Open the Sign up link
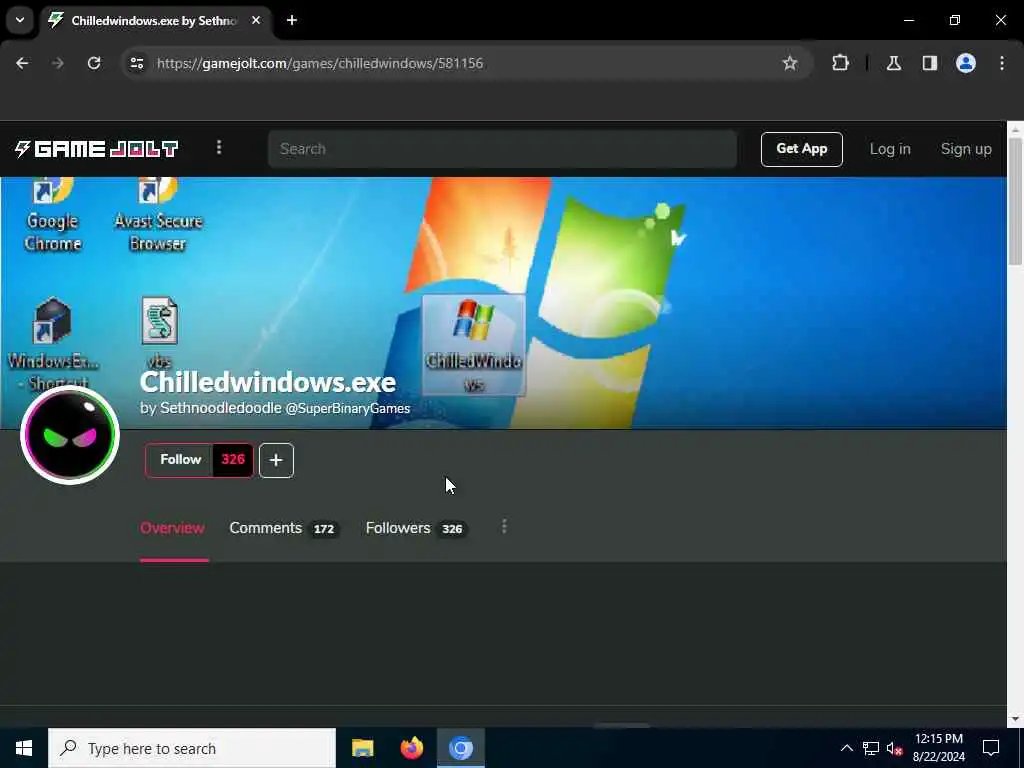The image size is (1024, 768). pyautogui.click(x=966, y=149)
